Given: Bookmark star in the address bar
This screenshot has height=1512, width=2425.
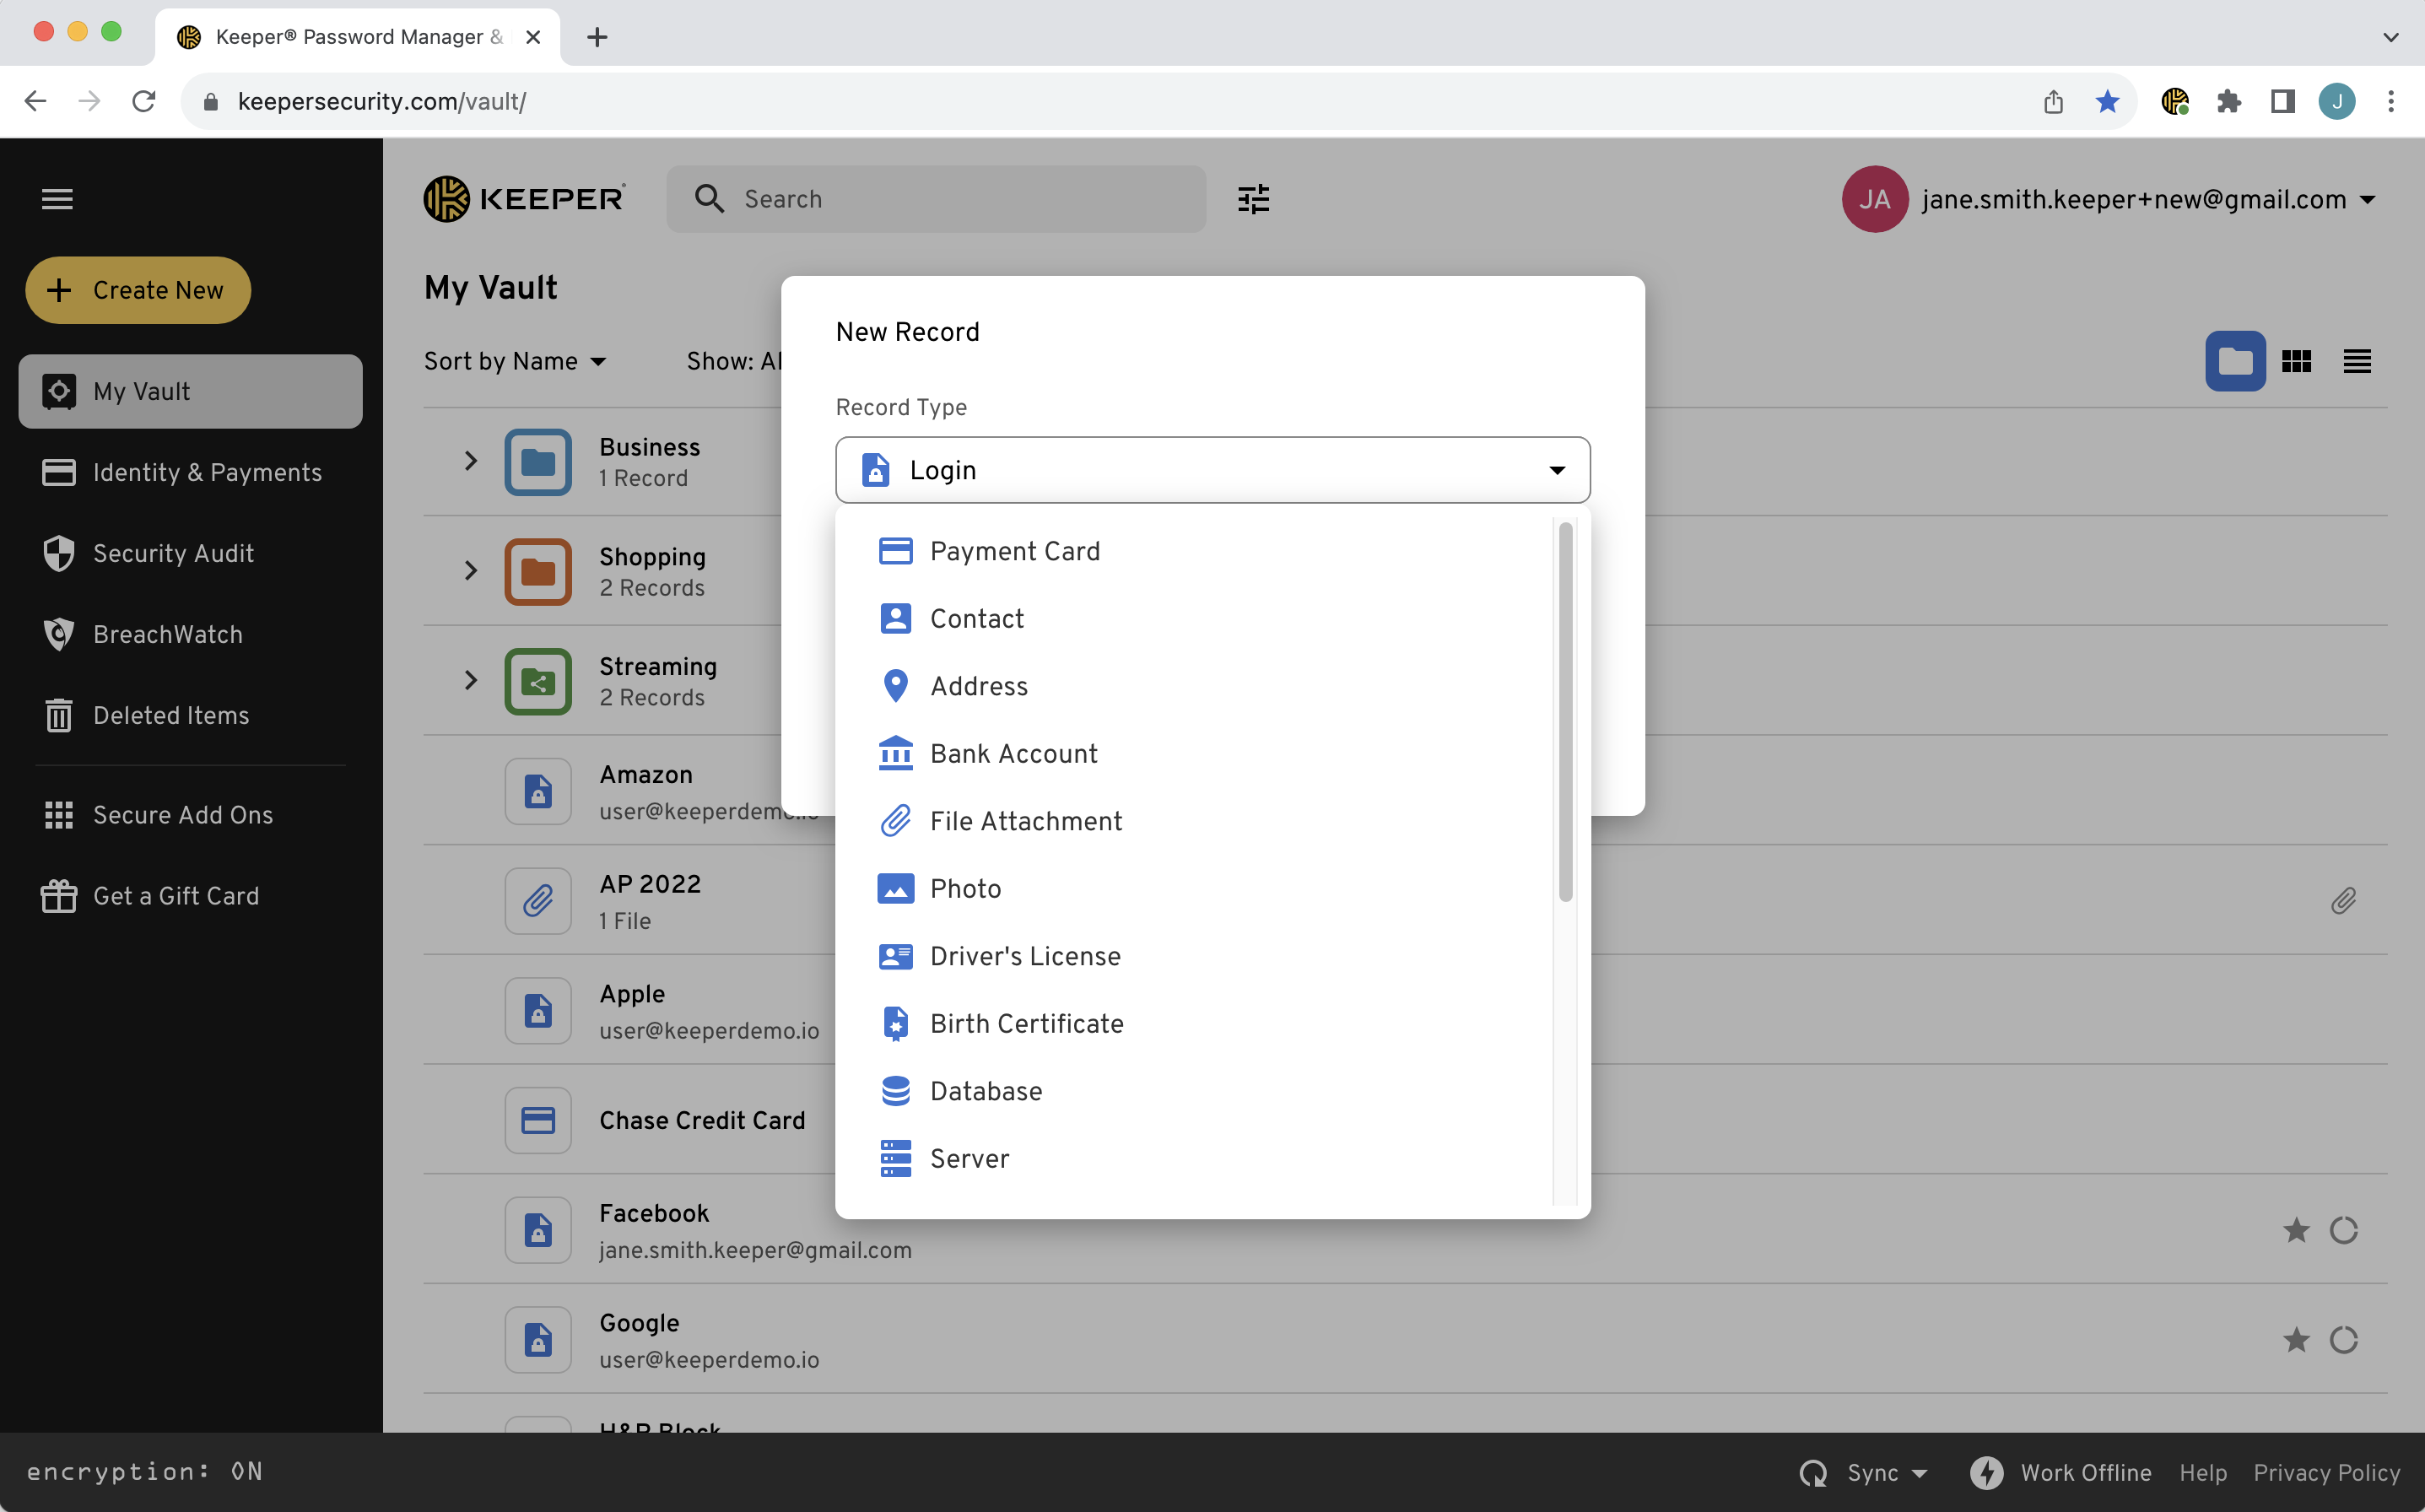Looking at the screenshot, I should tap(2107, 101).
